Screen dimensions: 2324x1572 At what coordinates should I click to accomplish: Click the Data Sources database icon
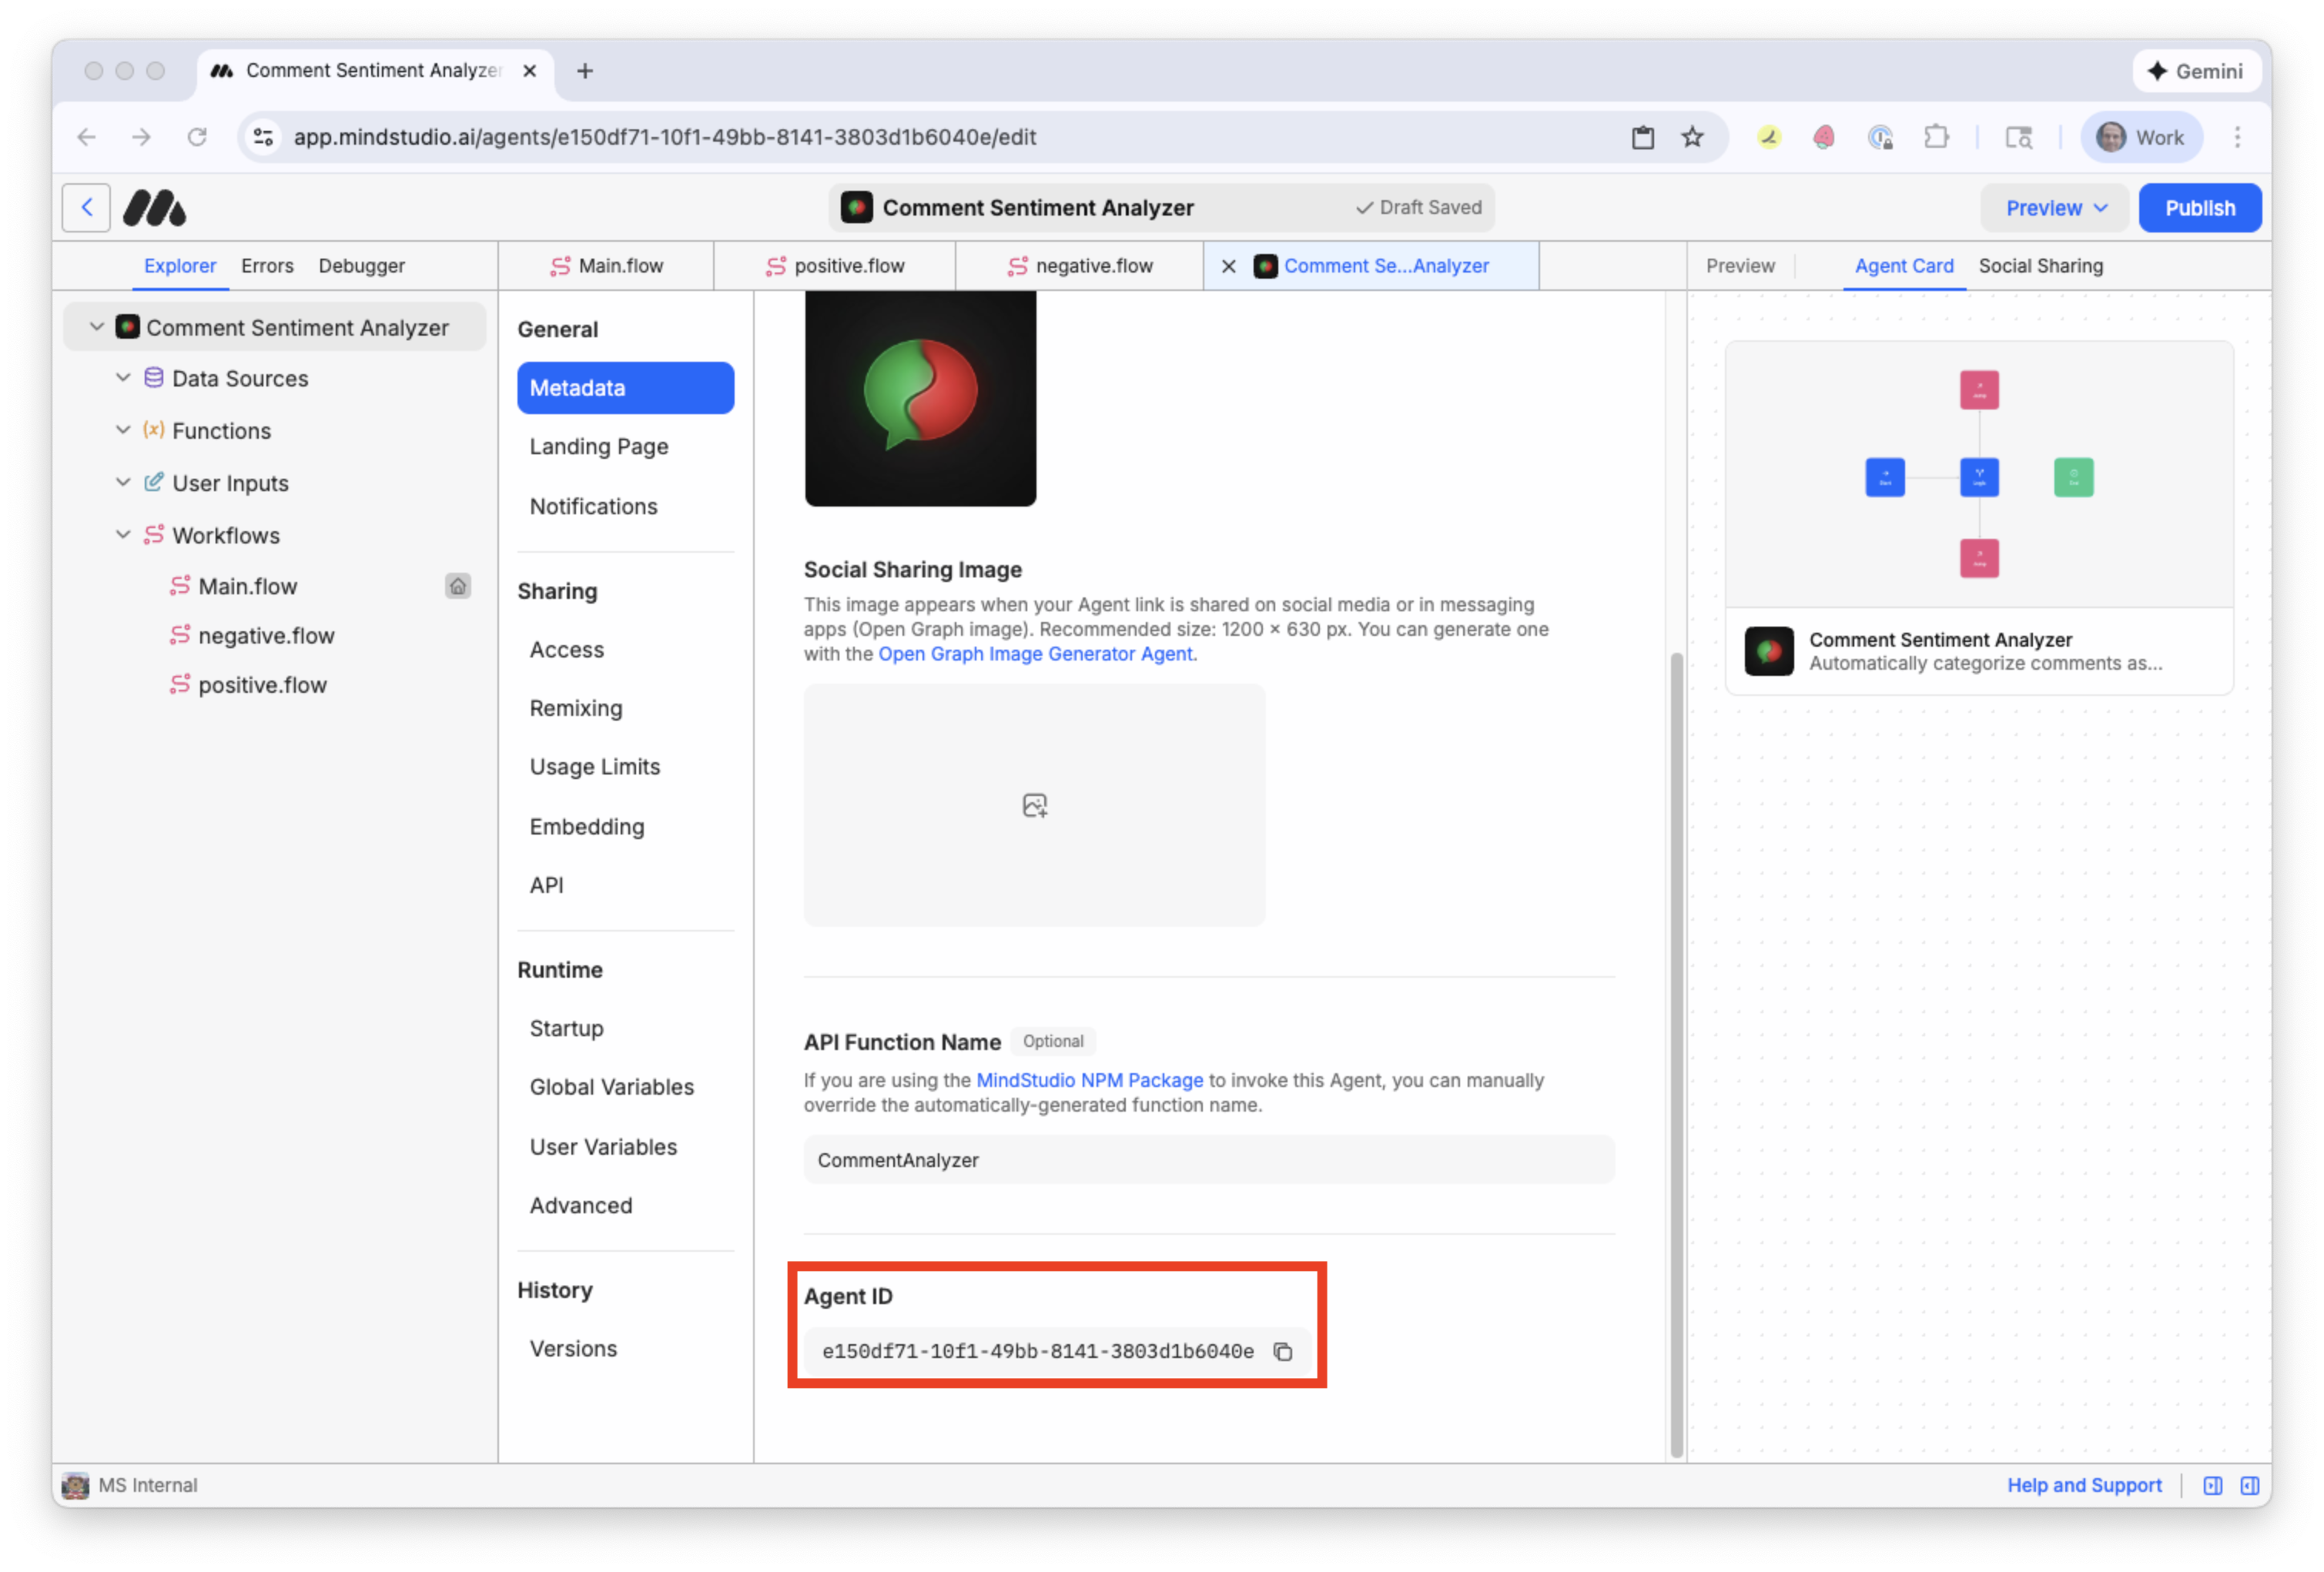(x=153, y=378)
